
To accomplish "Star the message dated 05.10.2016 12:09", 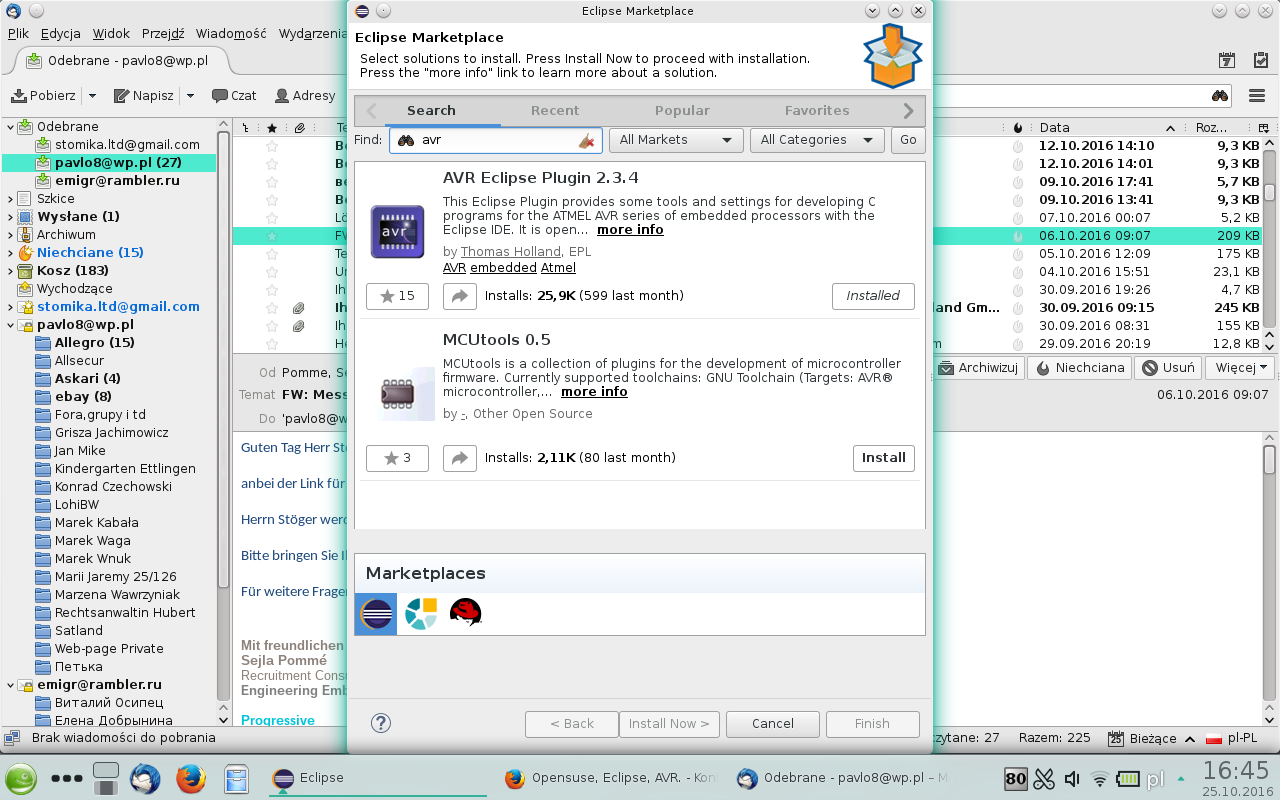I will tap(272, 254).
